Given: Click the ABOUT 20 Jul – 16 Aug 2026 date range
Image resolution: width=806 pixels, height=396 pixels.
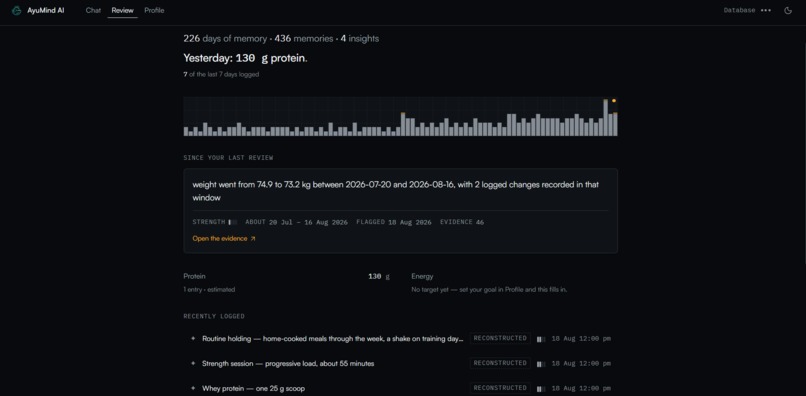Looking at the screenshot, I should point(297,222).
